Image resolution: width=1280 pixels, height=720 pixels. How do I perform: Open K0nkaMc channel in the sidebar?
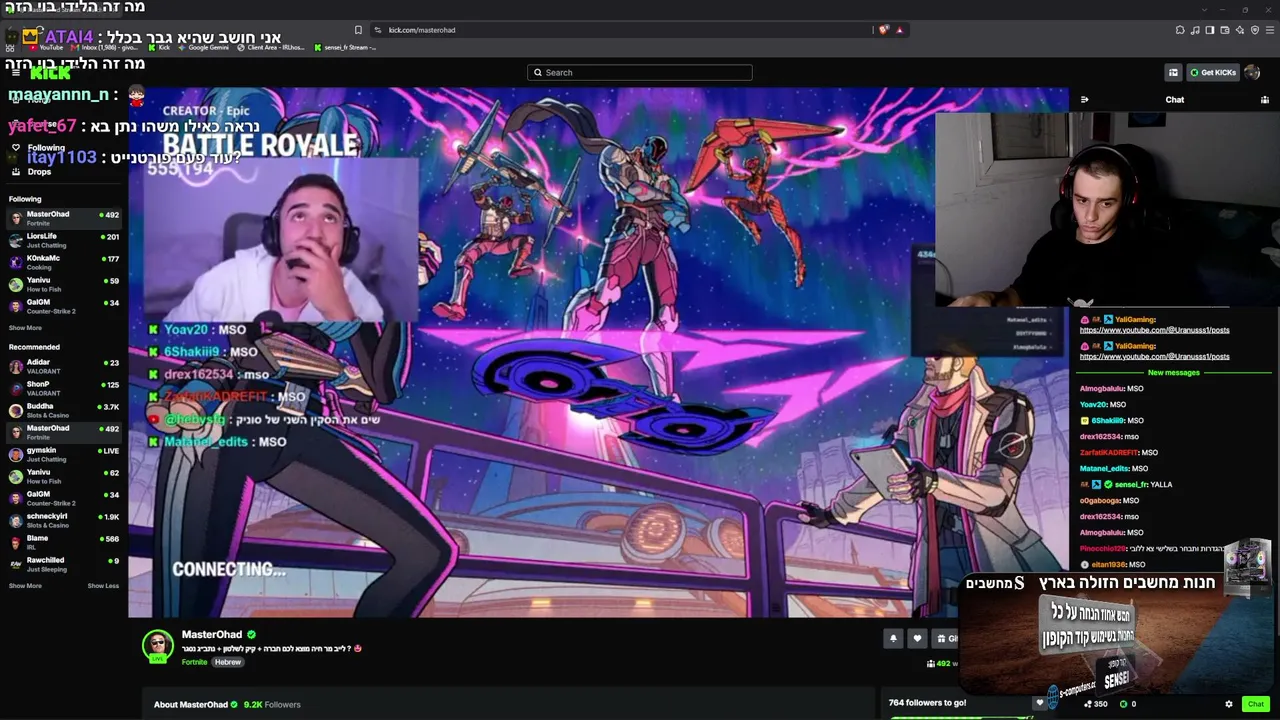[x=64, y=262]
